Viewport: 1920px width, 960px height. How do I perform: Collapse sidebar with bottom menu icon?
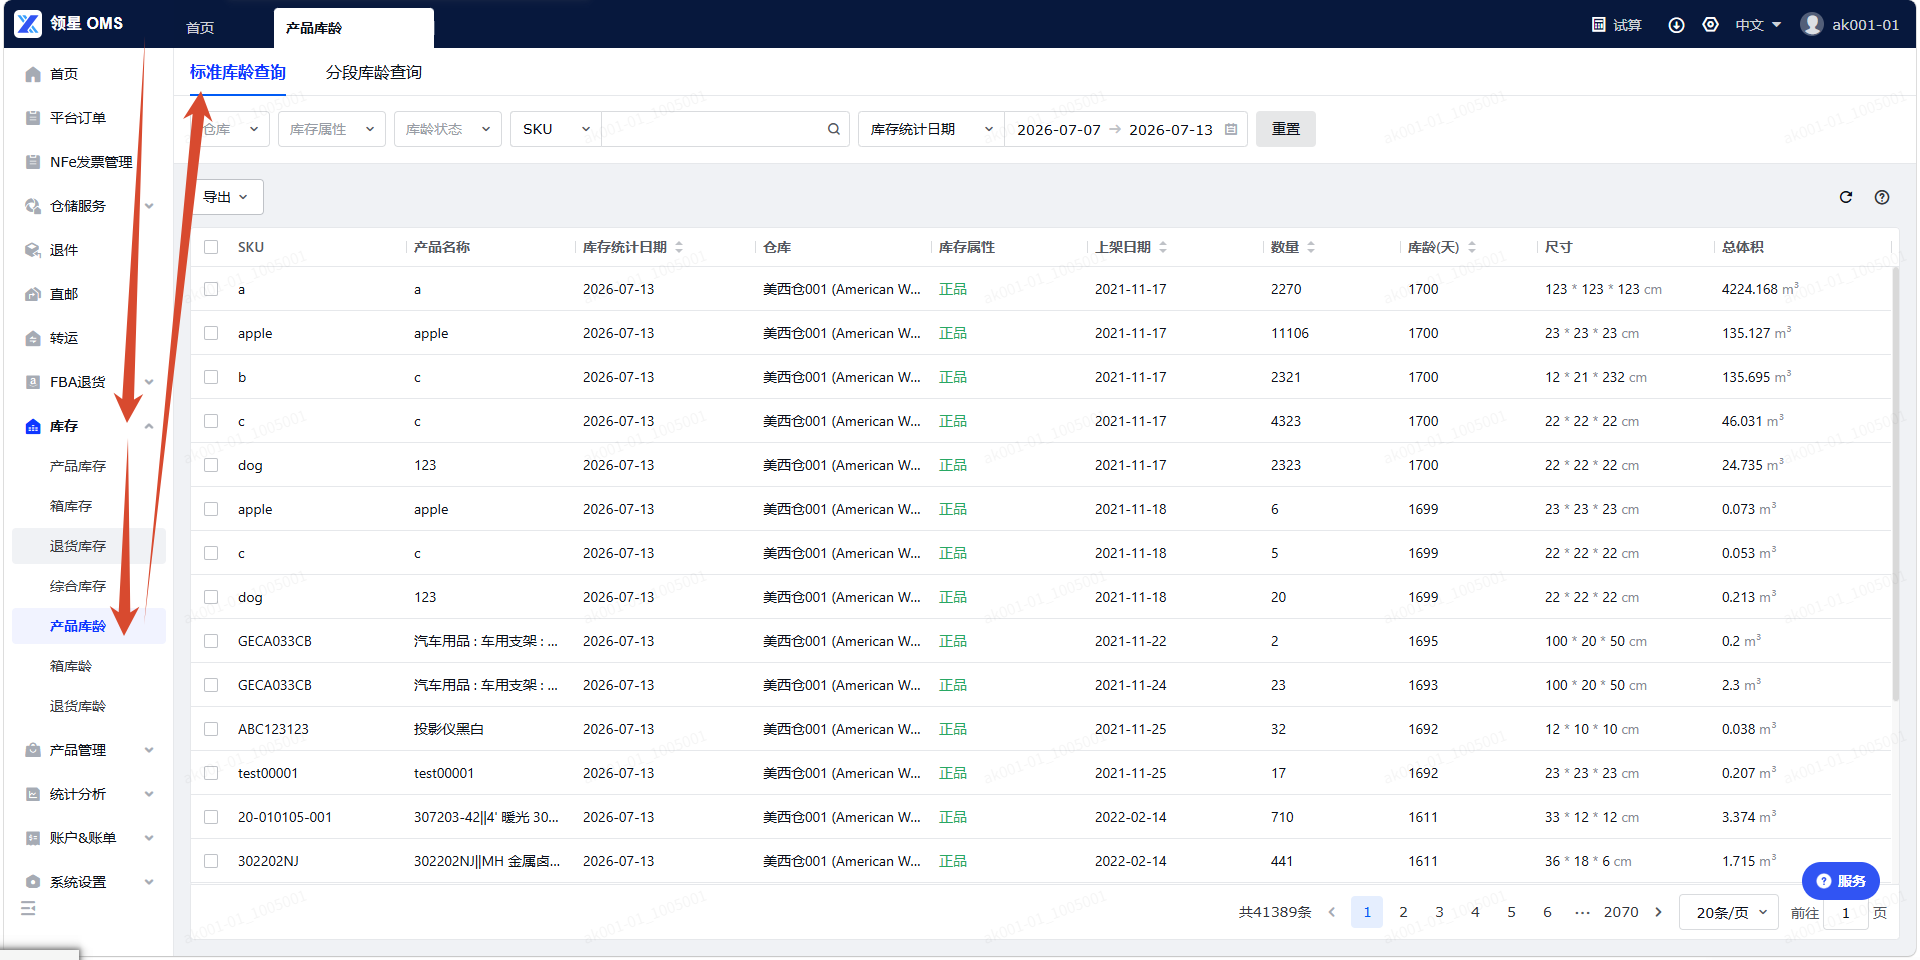28,908
